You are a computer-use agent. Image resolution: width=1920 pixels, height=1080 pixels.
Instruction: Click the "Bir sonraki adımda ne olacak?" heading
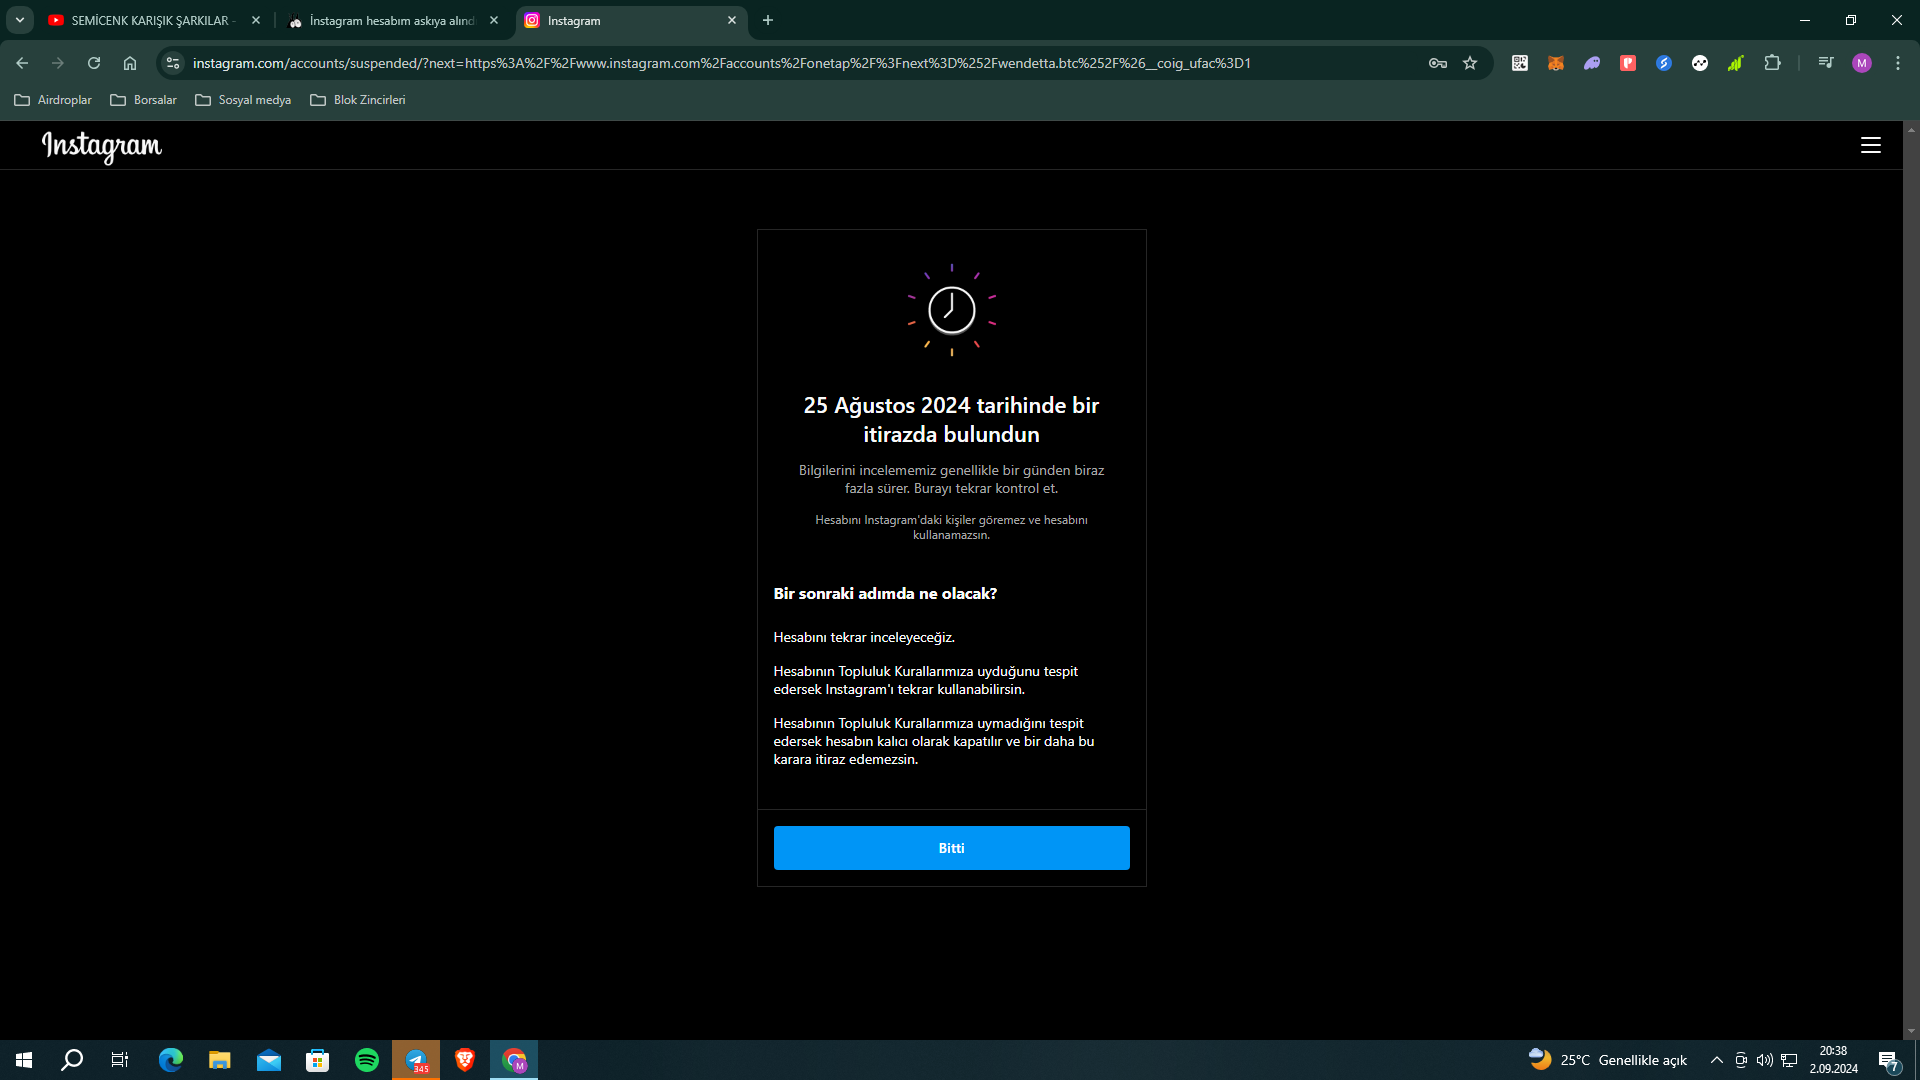pyautogui.click(x=885, y=594)
